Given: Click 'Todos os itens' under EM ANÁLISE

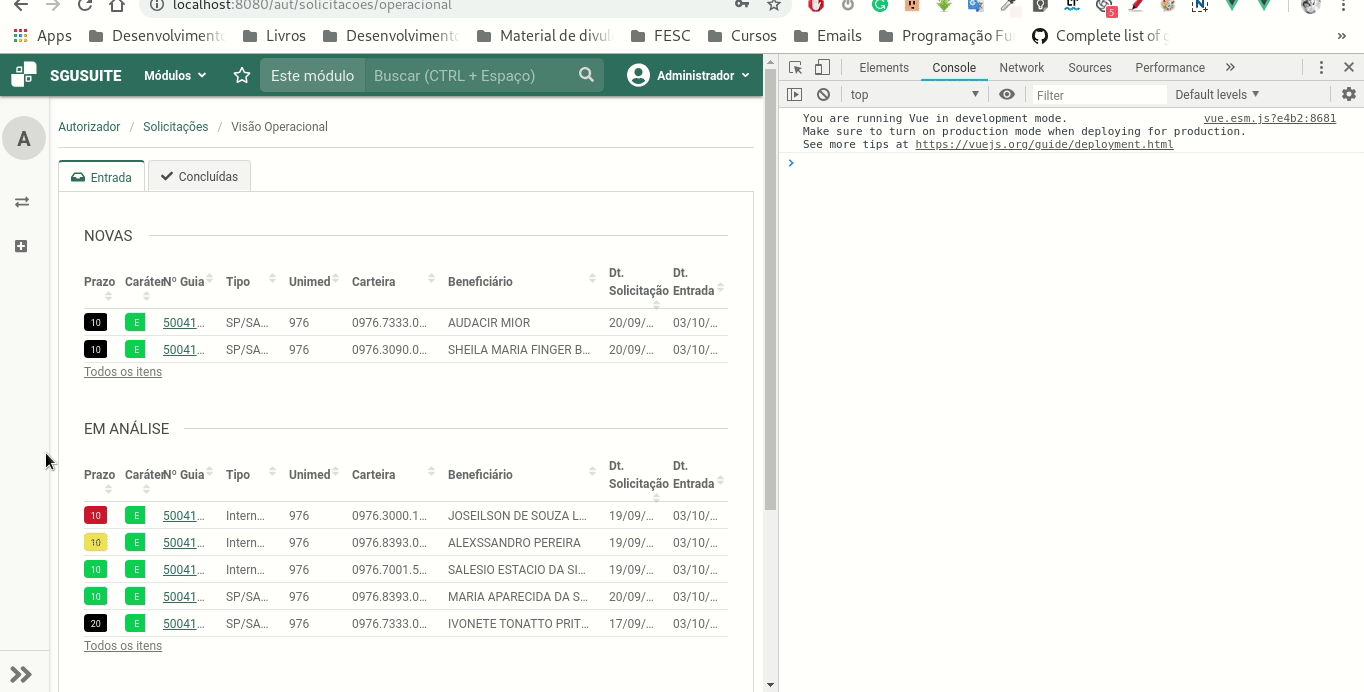Looking at the screenshot, I should point(123,646).
